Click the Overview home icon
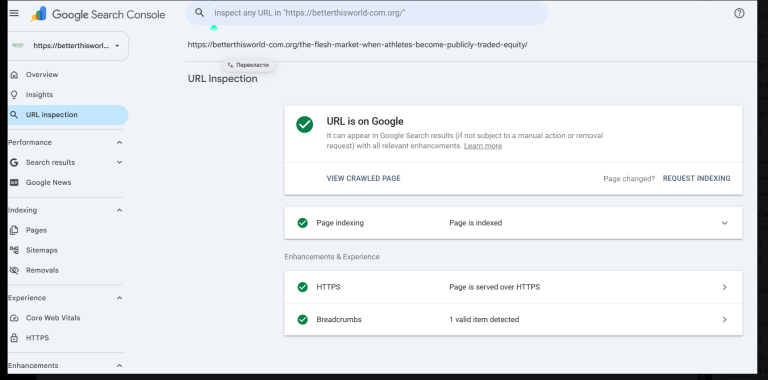This screenshot has height=380, width=768. point(14,75)
